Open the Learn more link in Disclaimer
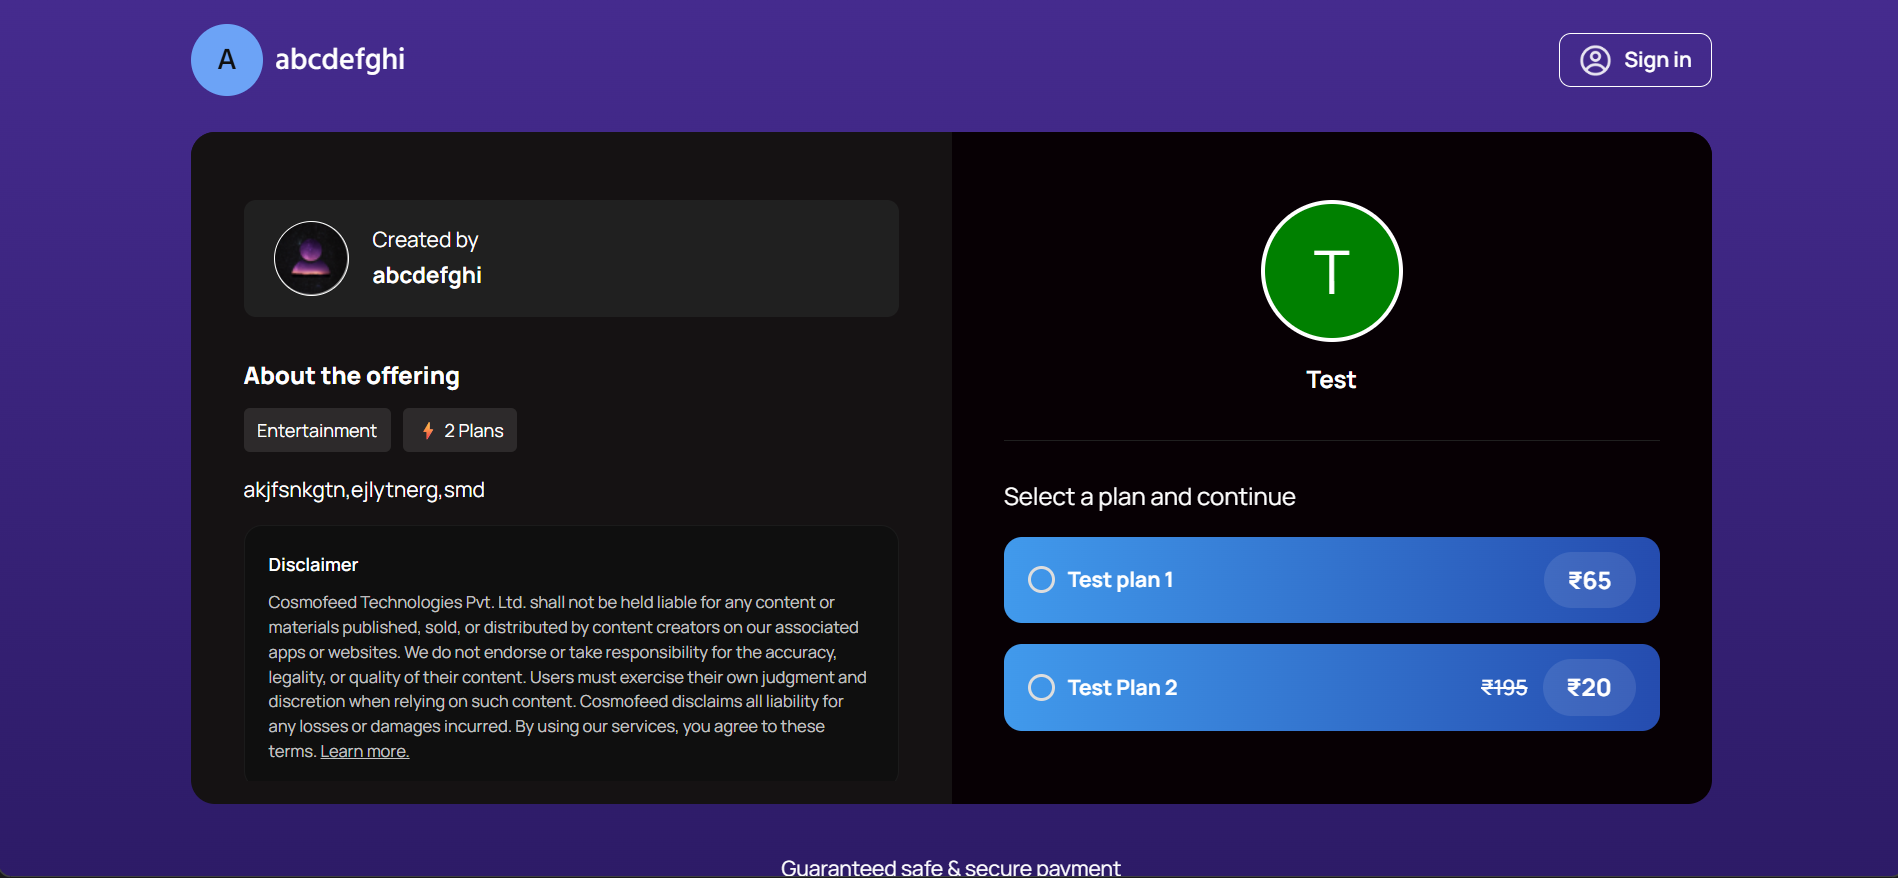 (364, 752)
